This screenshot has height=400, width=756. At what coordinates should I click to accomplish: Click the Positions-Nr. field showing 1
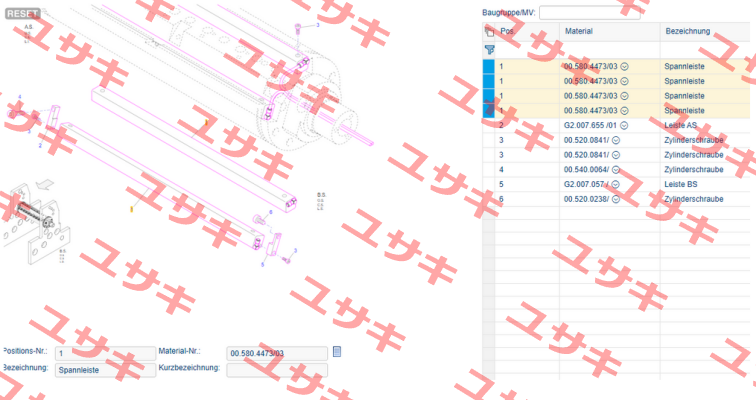105,353
